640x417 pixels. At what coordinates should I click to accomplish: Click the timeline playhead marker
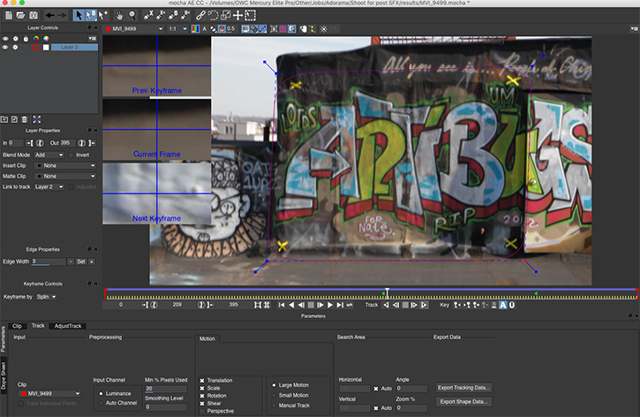[387, 293]
